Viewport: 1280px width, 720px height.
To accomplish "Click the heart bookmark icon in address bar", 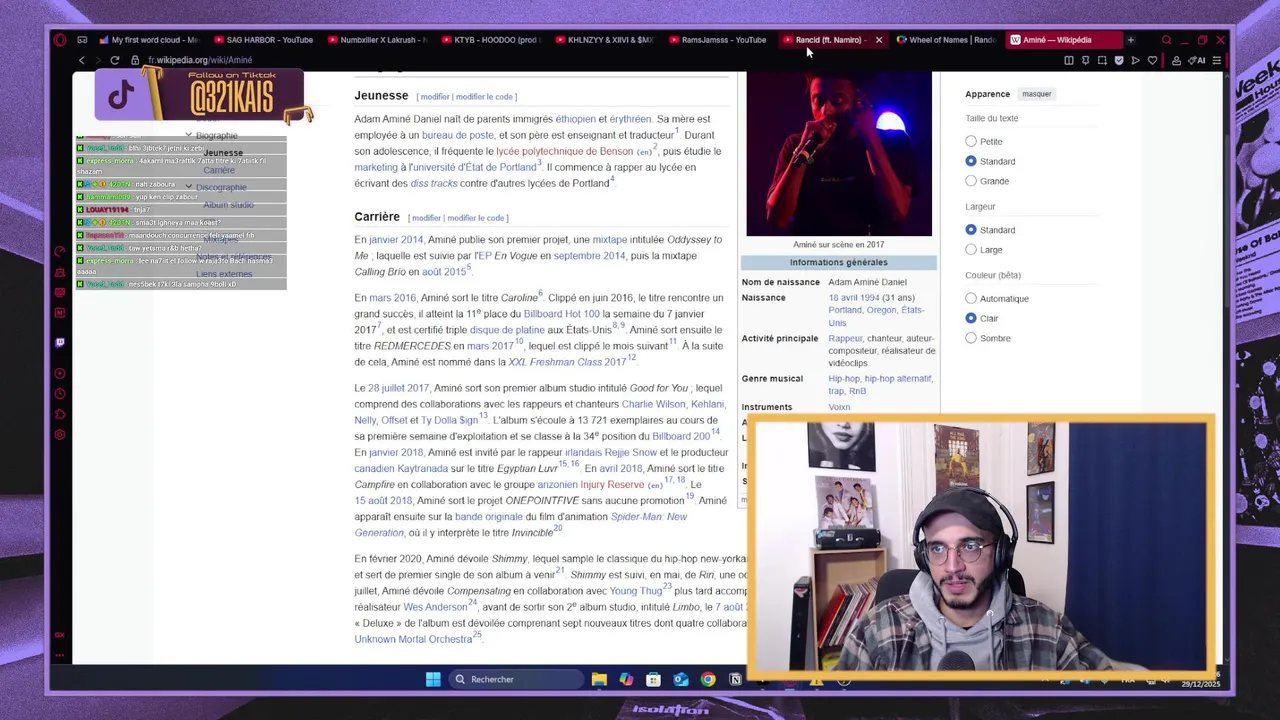I will point(1152,60).
